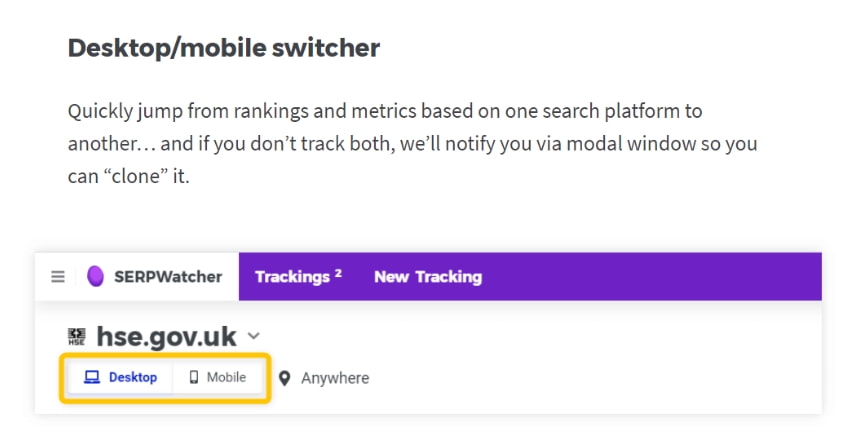Click the hse.gov.uk domain title
The width and height of the screenshot is (841, 447).
pos(168,337)
